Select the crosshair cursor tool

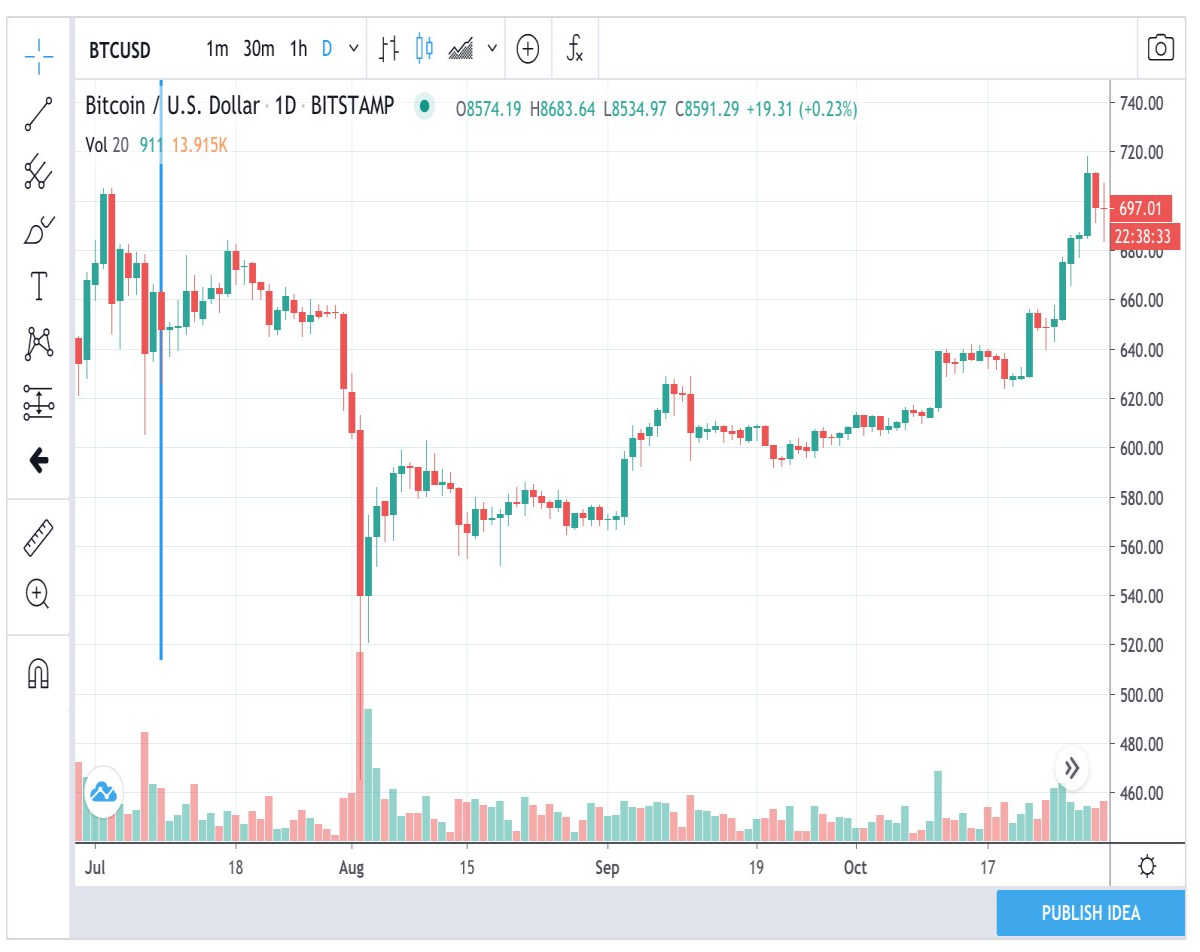click(x=39, y=55)
